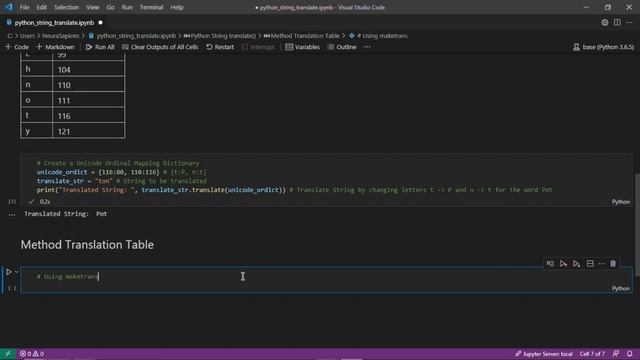
Task: Open run options dropdown beside cell play button
Action: pos(17,272)
